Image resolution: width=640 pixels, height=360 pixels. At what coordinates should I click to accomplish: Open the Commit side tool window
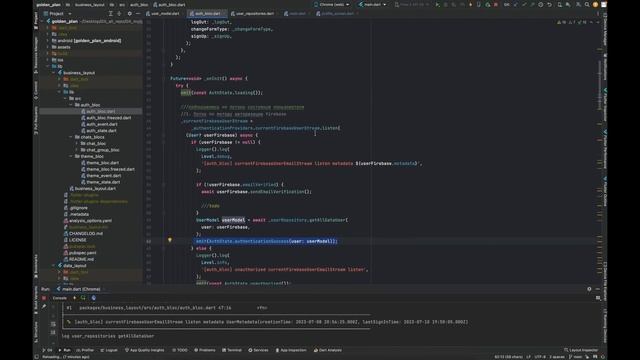coord(36,90)
